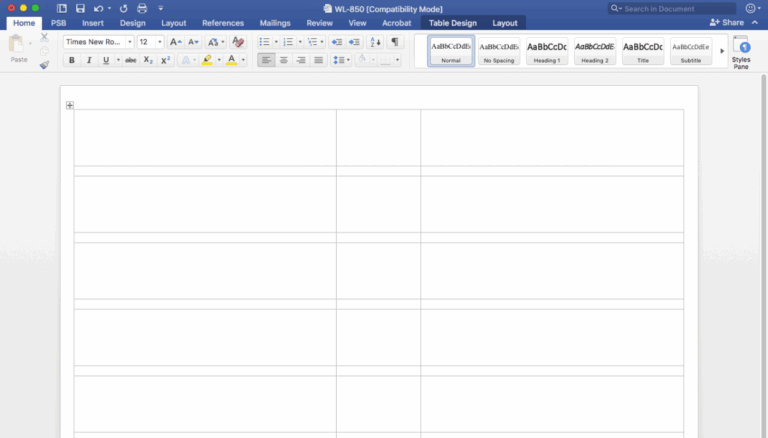The height and width of the screenshot is (438, 768).
Task: Select Align Left paragraph alignment
Action: [x=266, y=60]
